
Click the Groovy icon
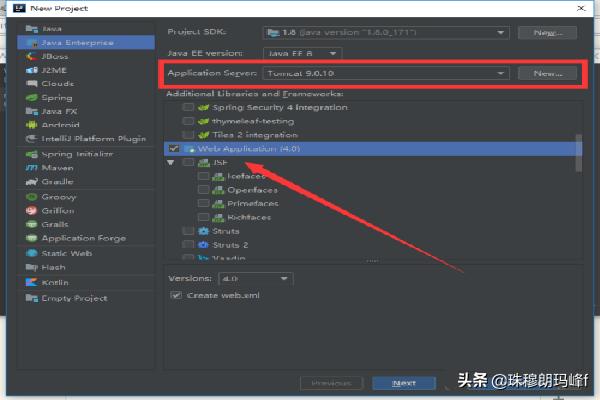tap(32, 197)
